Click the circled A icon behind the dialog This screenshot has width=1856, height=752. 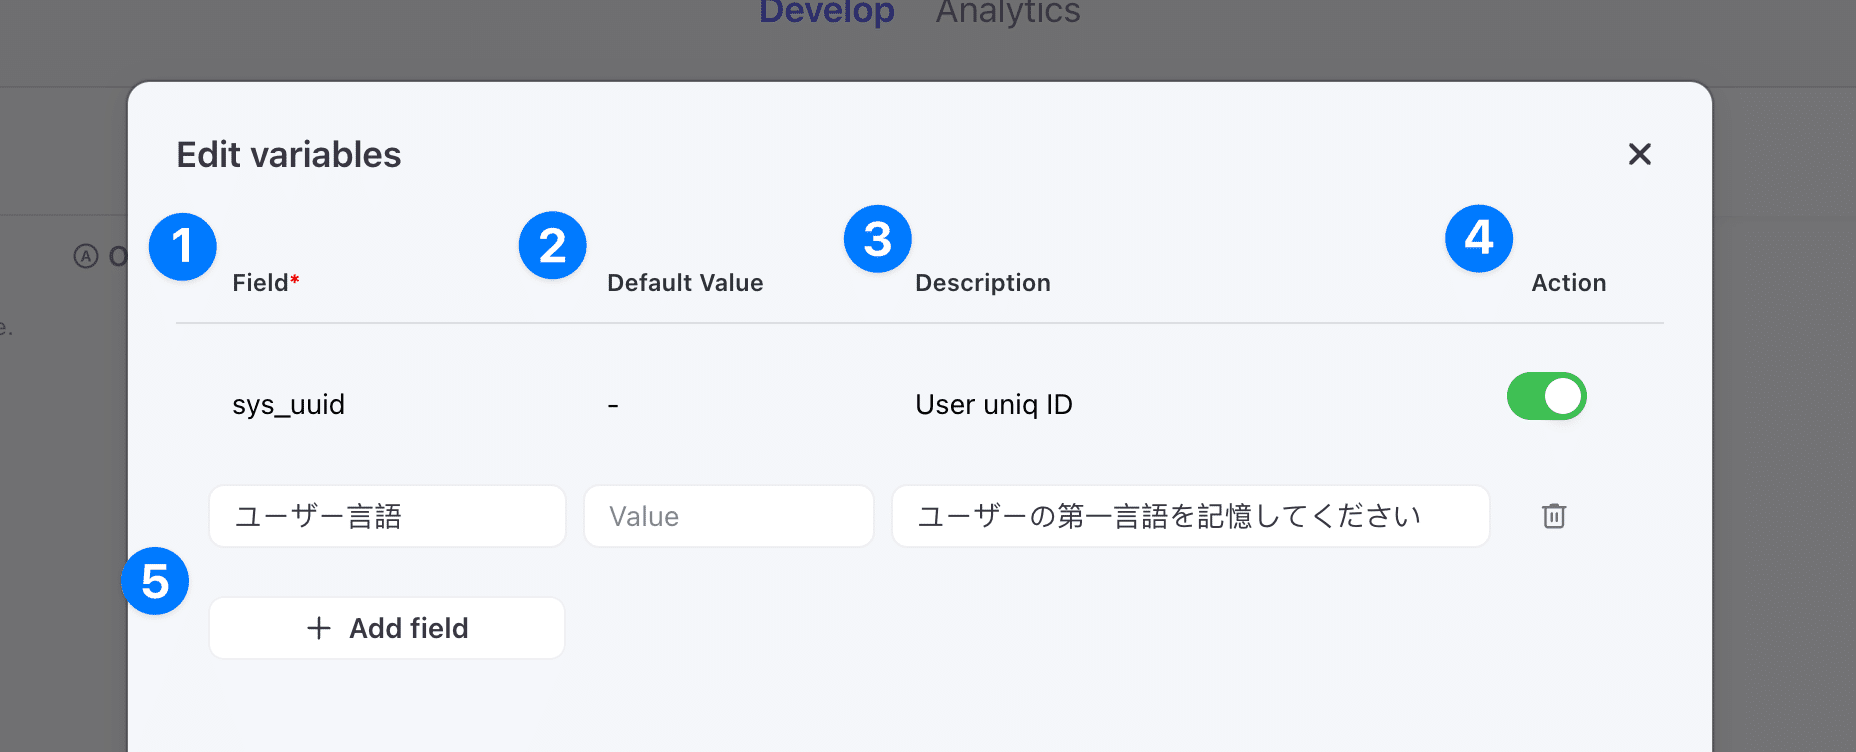[x=86, y=257]
